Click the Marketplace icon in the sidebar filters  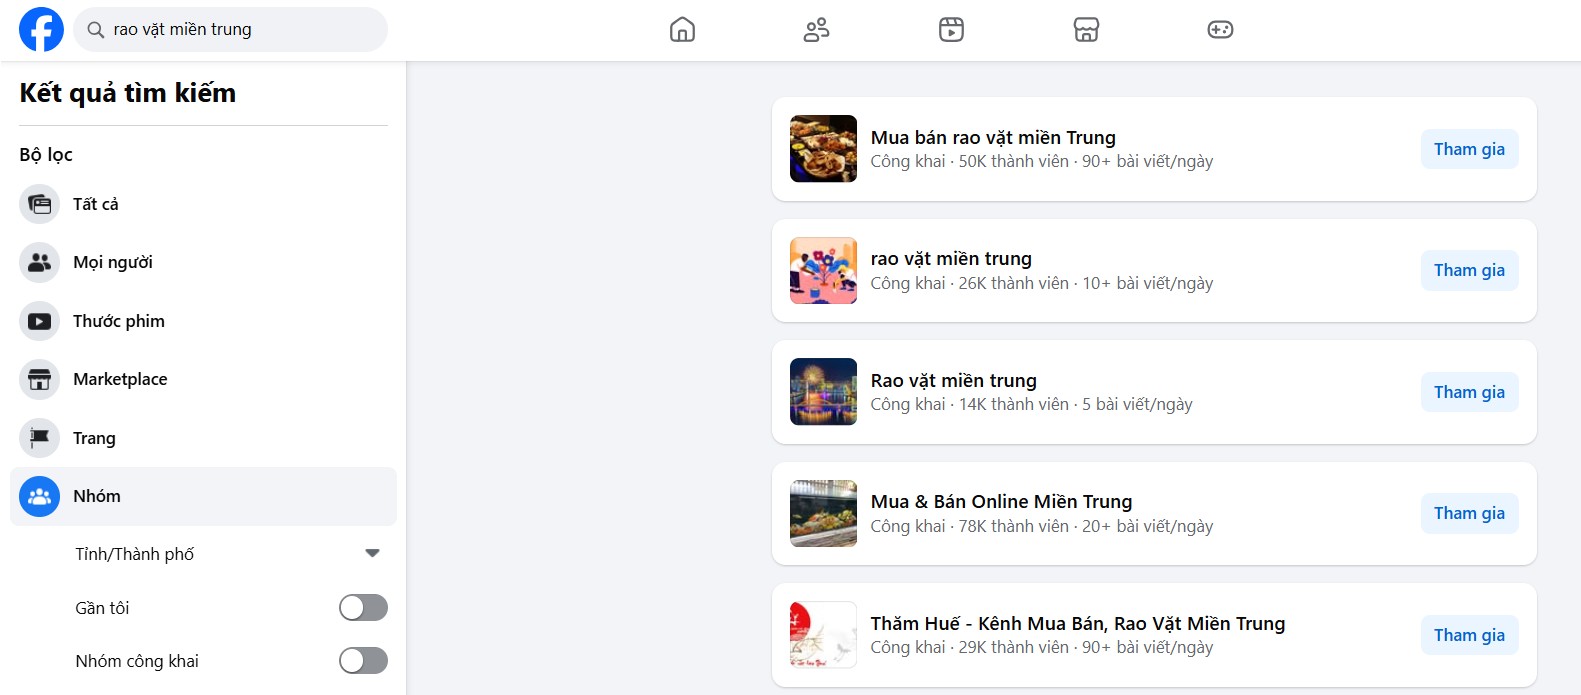click(x=38, y=379)
